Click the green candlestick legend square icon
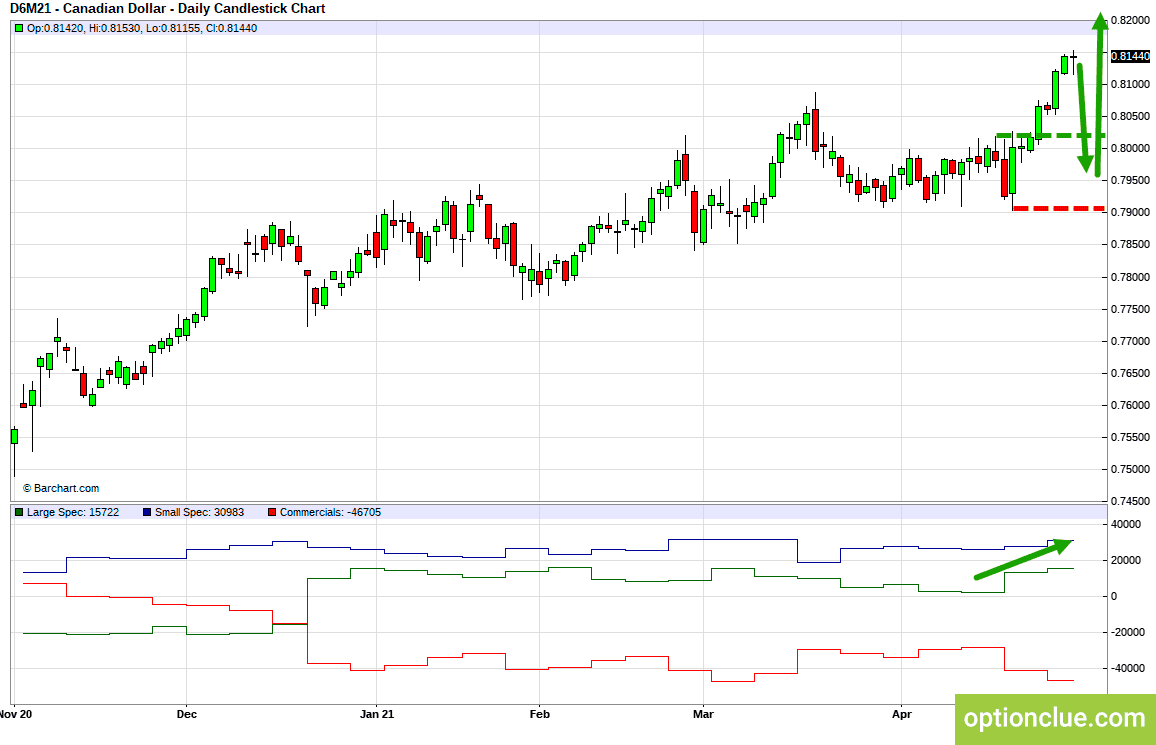This screenshot has height=745, width=1156. 19,29
